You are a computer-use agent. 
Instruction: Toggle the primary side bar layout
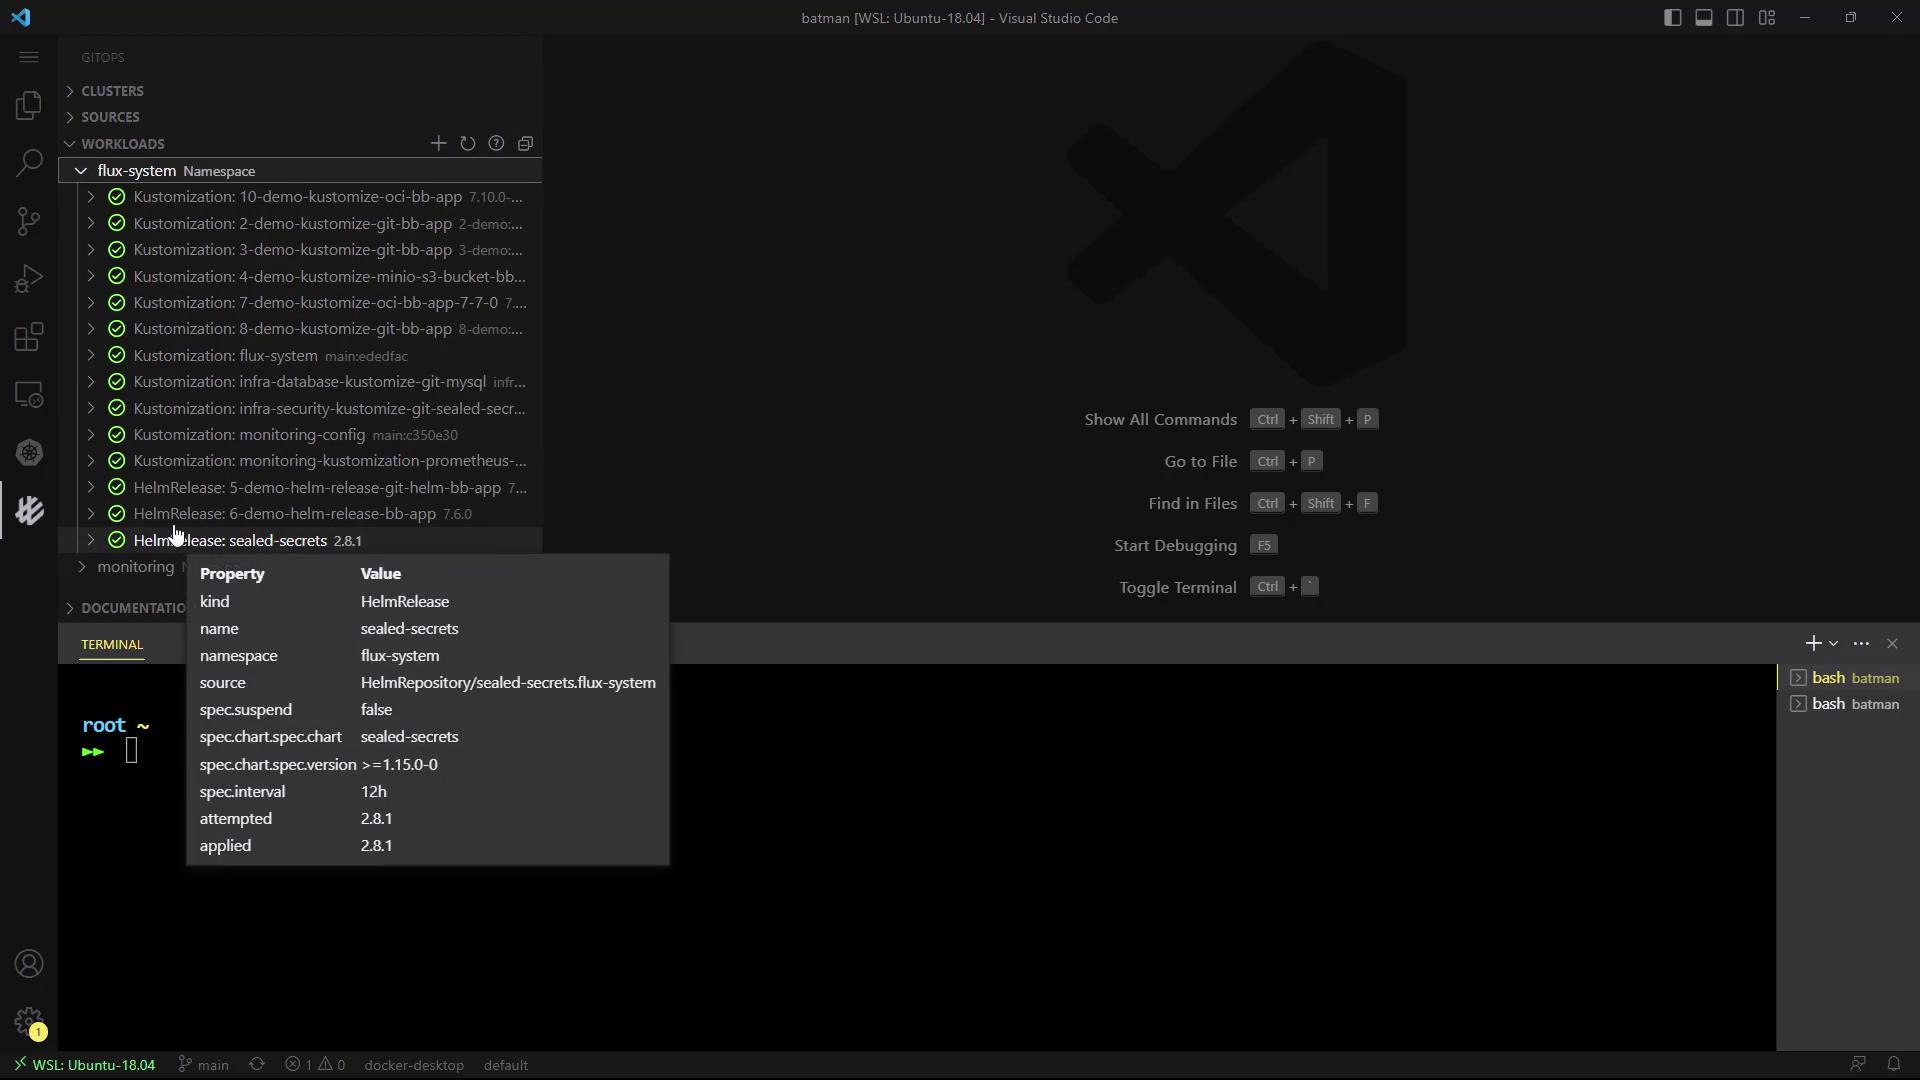pyautogui.click(x=1672, y=18)
